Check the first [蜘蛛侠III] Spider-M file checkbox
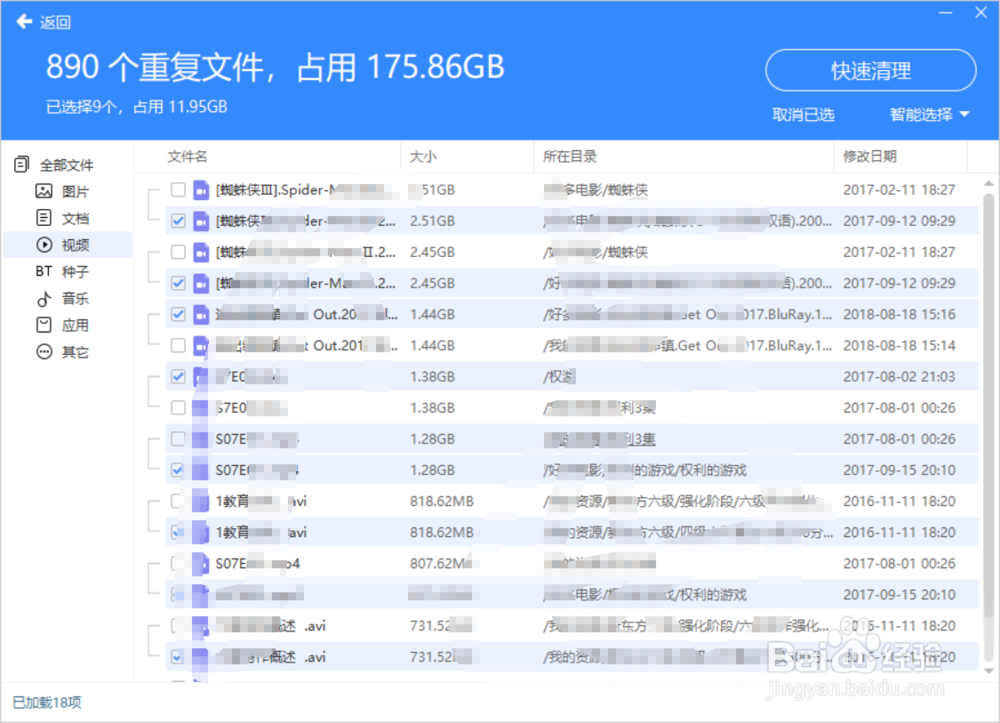The height and width of the screenshot is (723, 1000). point(177,189)
